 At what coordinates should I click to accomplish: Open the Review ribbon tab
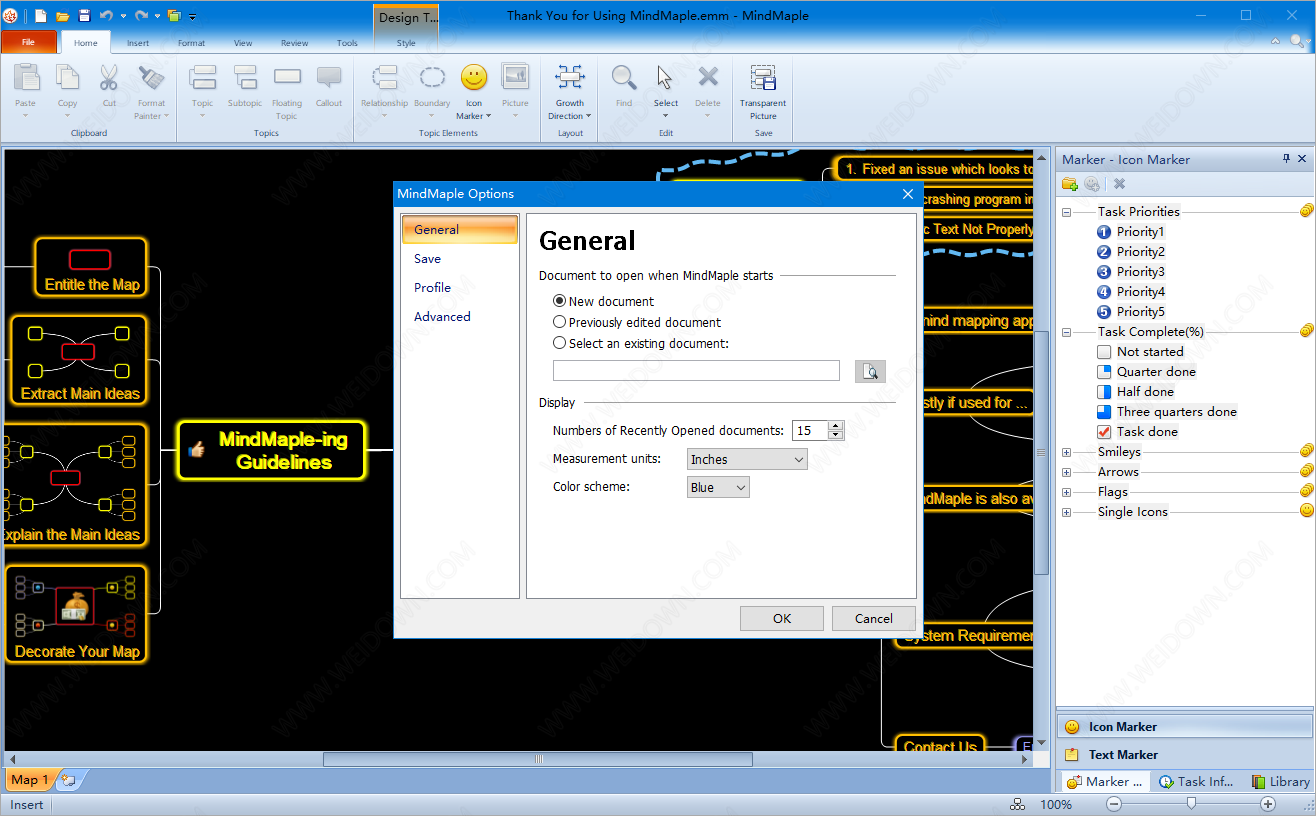click(295, 43)
